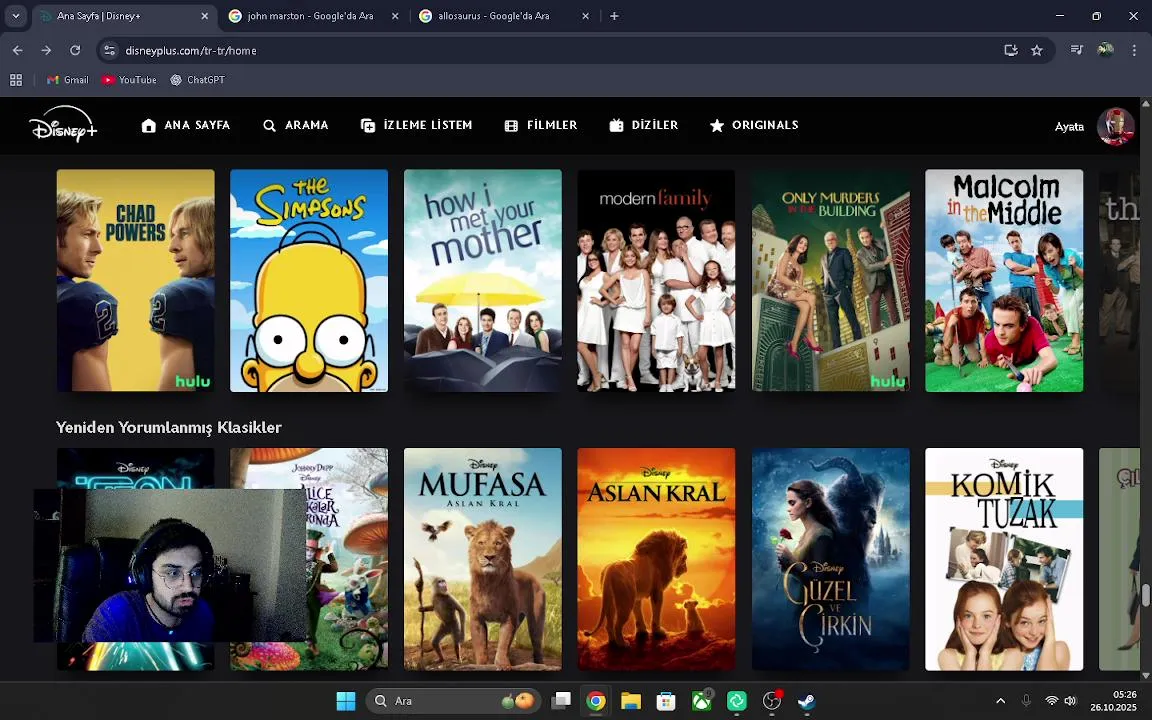Open the Güzel ve Çirkin poster

click(830, 559)
